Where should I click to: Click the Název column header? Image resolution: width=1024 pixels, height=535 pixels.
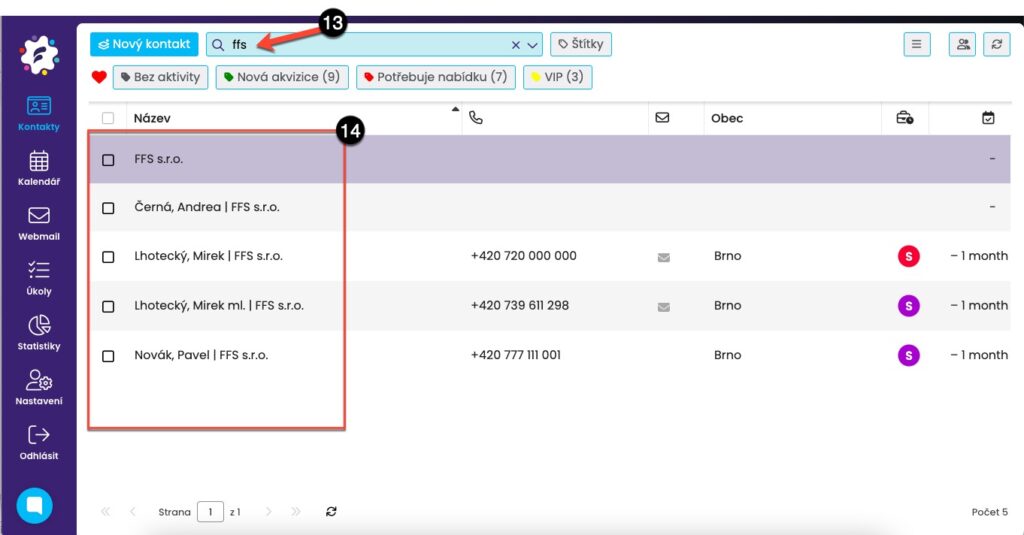[152, 118]
